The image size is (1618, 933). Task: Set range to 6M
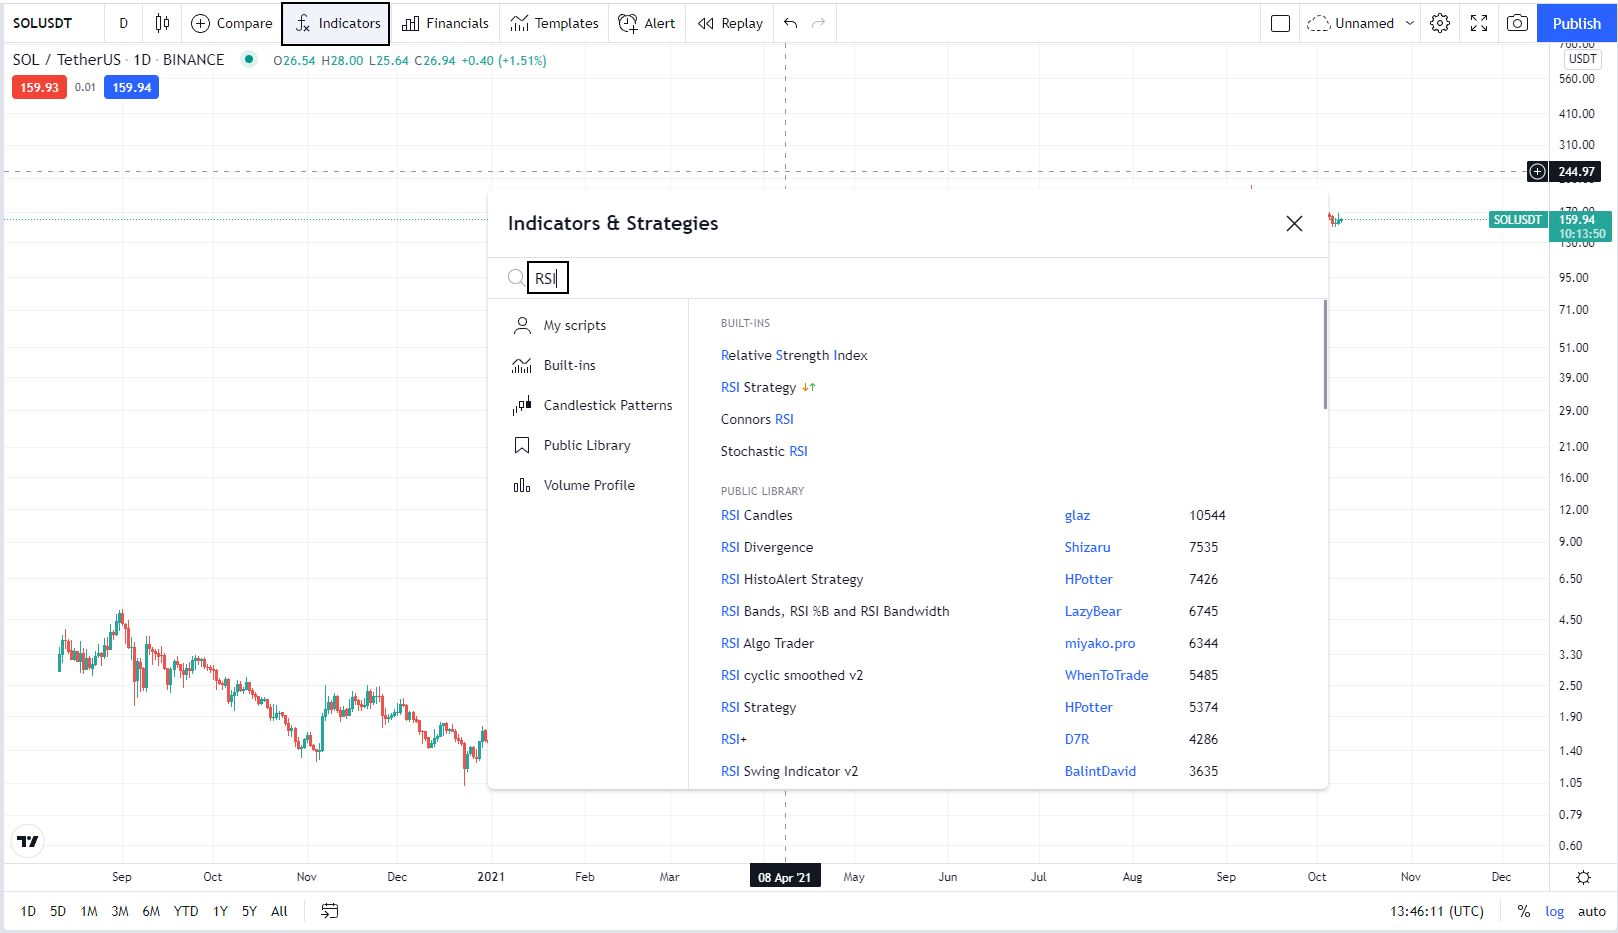(x=151, y=911)
